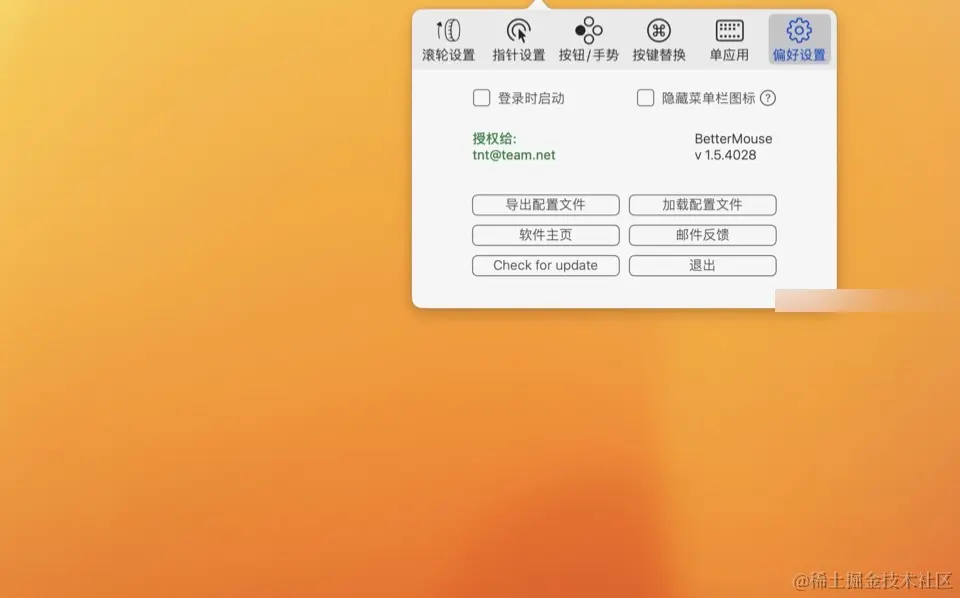Click the help question mark icon
960x598 pixels.
768,98
